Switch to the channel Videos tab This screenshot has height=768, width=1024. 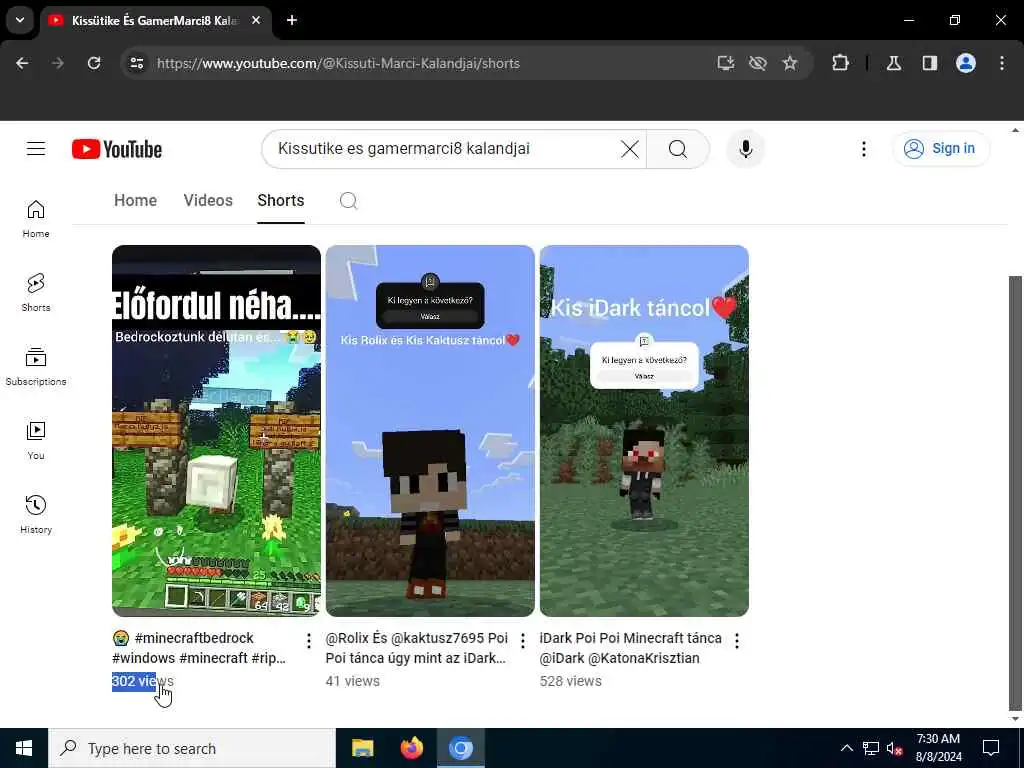pos(208,200)
